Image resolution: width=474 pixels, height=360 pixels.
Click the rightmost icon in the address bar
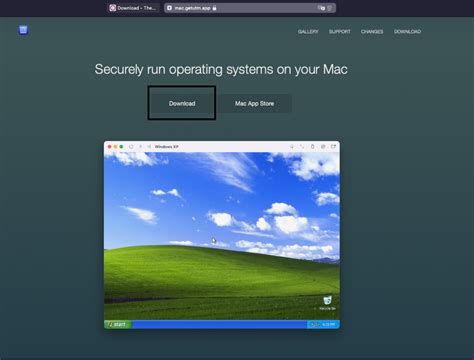coord(330,8)
